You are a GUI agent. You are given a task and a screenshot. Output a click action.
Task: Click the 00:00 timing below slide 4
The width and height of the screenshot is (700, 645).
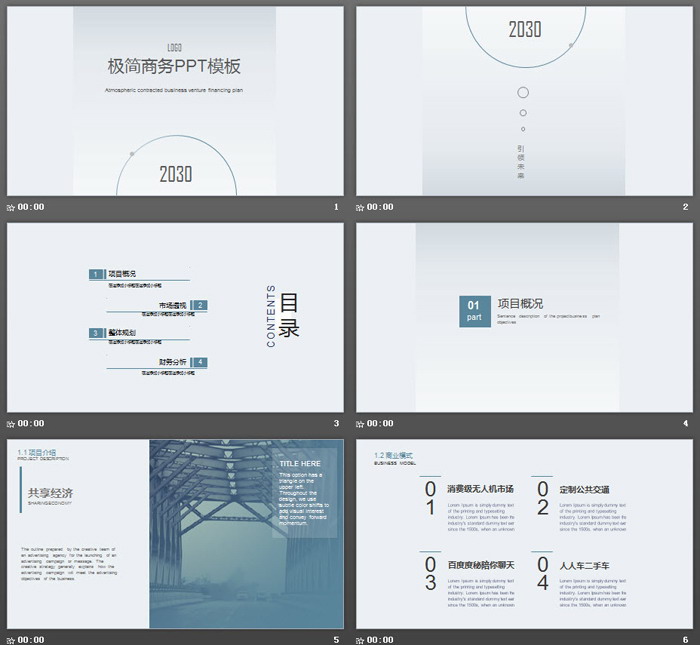coord(381,423)
